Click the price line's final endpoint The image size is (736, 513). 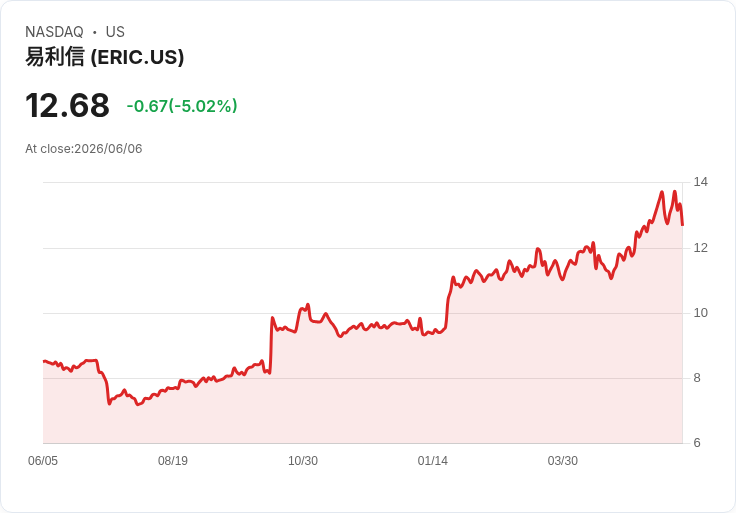682,225
